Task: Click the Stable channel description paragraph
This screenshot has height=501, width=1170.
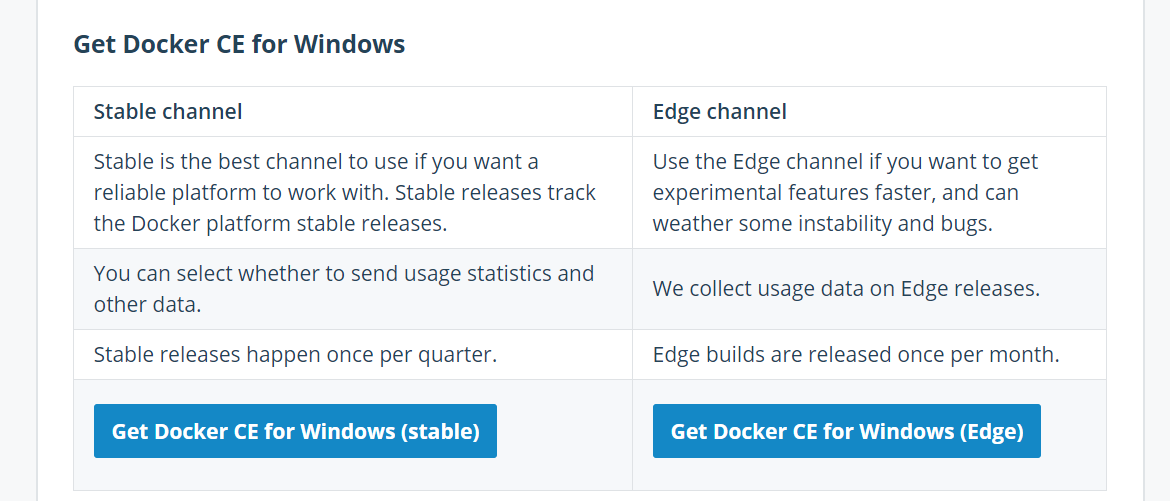Action: click(344, 192)
